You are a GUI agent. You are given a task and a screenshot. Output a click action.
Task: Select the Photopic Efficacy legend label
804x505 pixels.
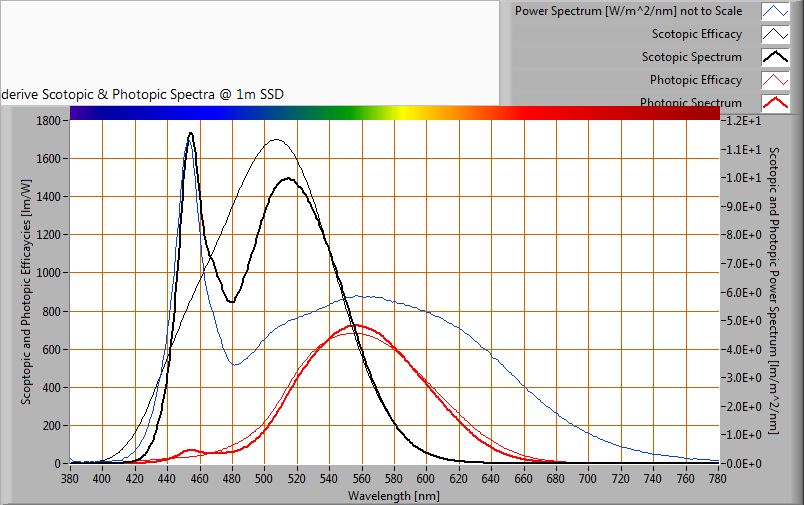coord(695,80)
